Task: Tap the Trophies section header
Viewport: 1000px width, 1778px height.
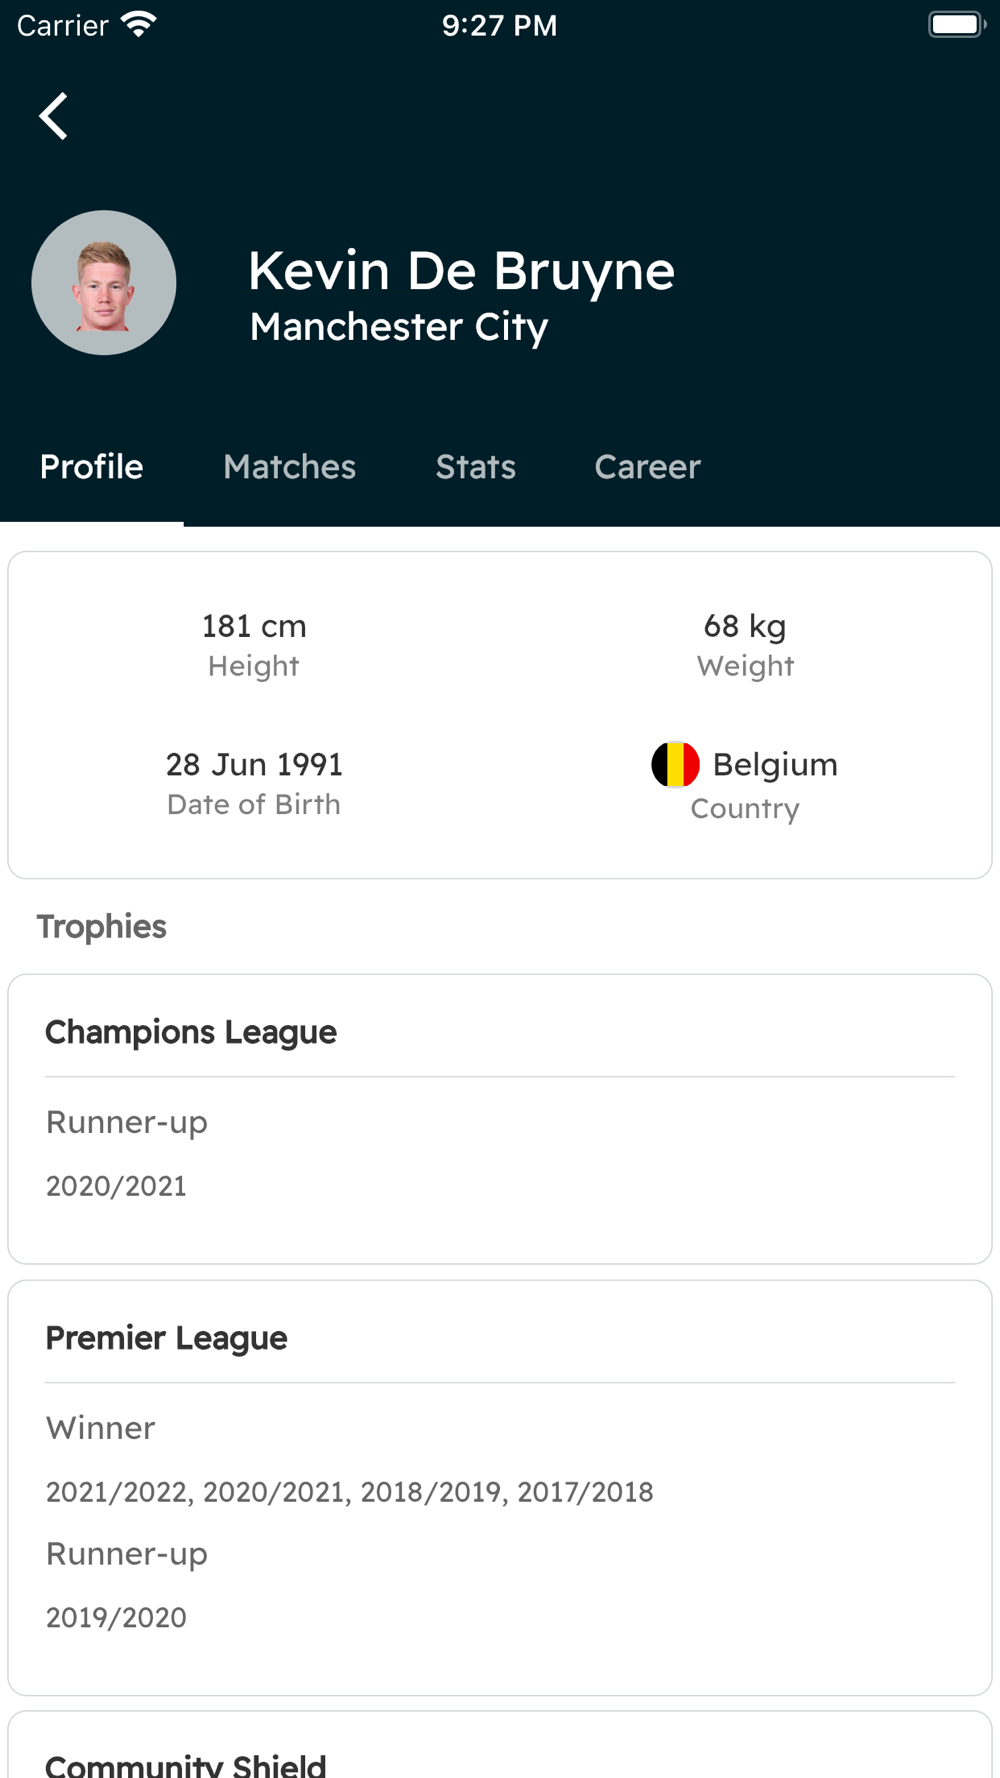Action: point(102,927)
